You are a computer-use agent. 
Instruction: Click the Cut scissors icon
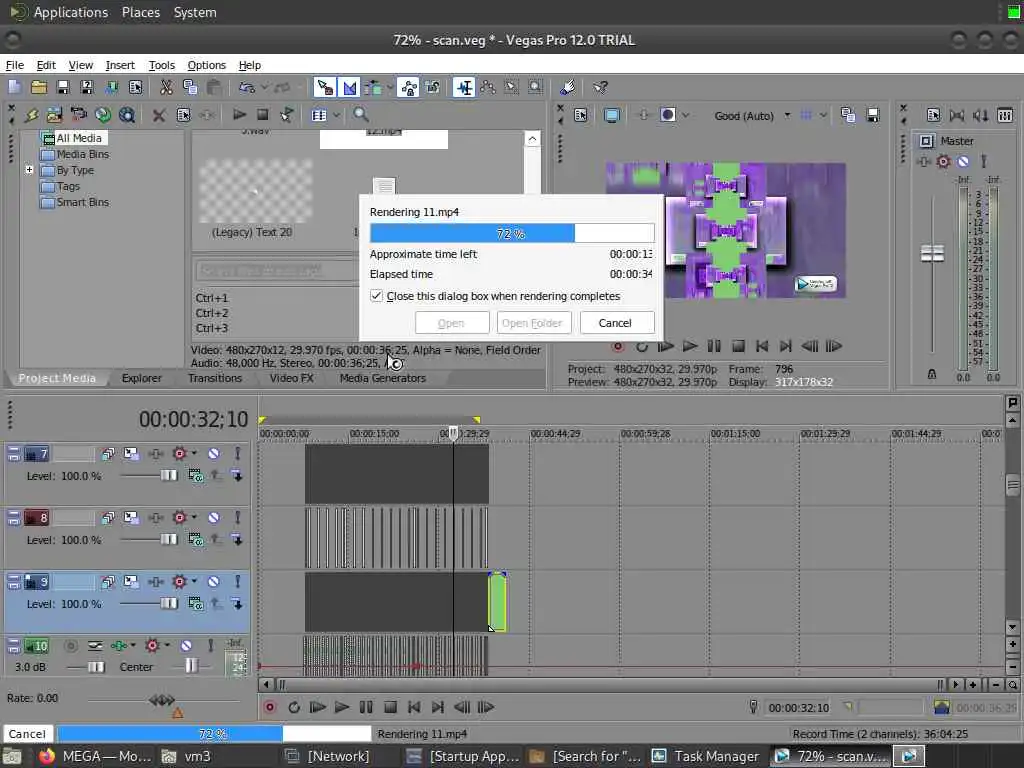(167, 88)
